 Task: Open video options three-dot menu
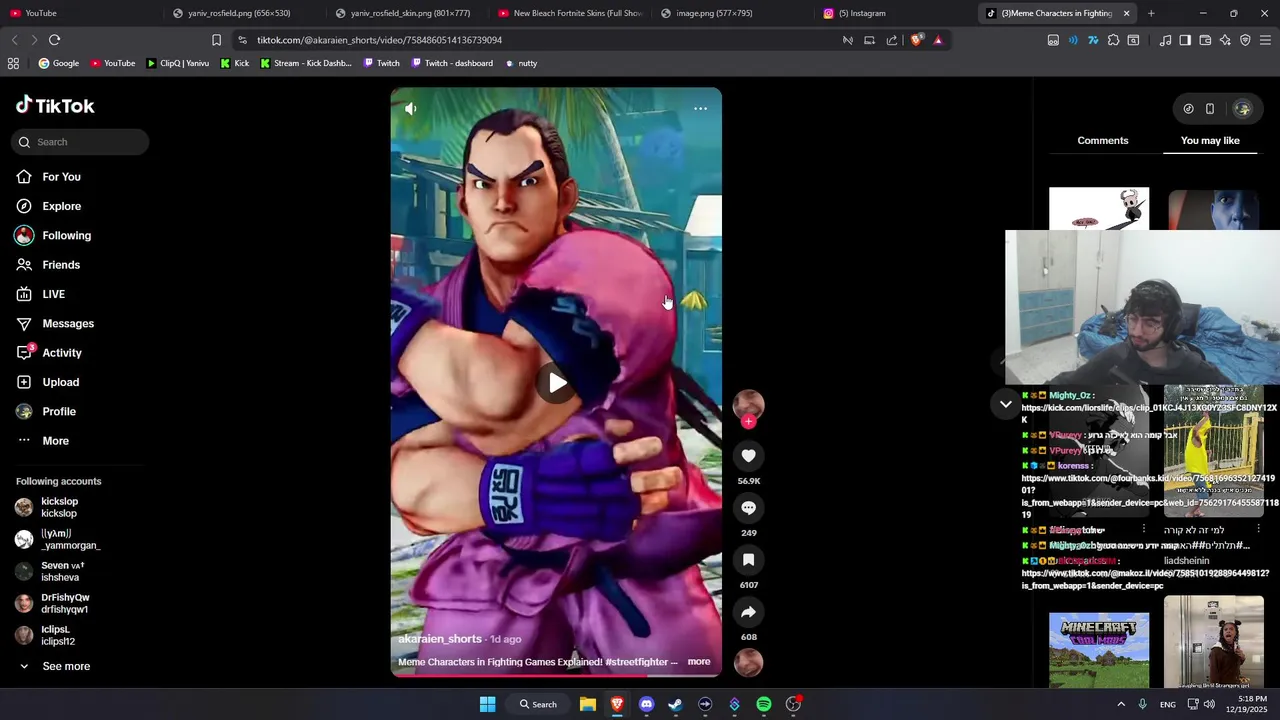[x=700, y=108]
